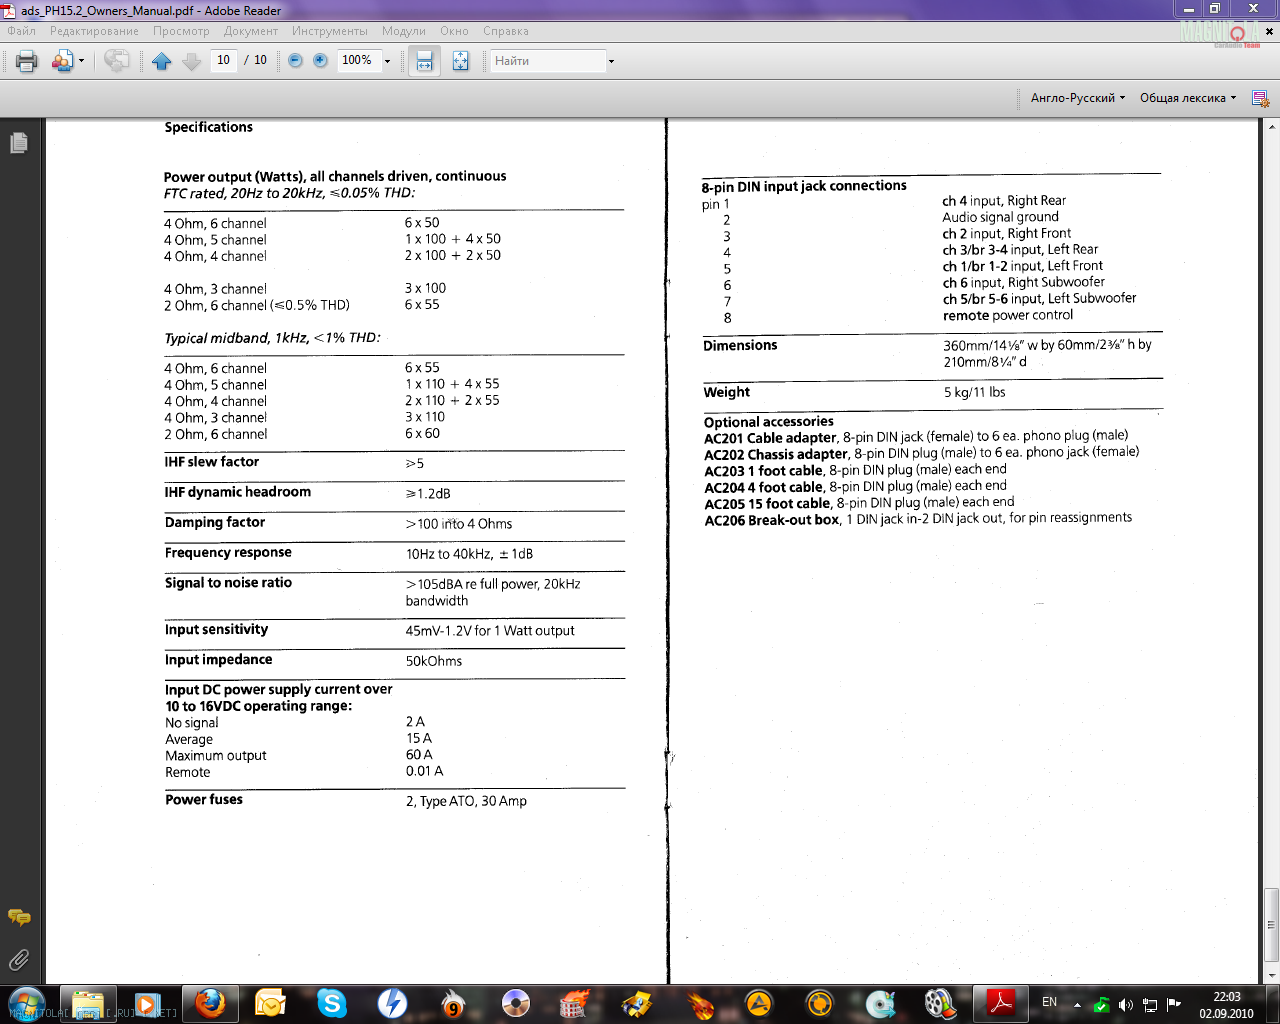The image size is (1280, 1024).
Task: Switch to Firefox in the taskbar
Action: pos(210,1003)
